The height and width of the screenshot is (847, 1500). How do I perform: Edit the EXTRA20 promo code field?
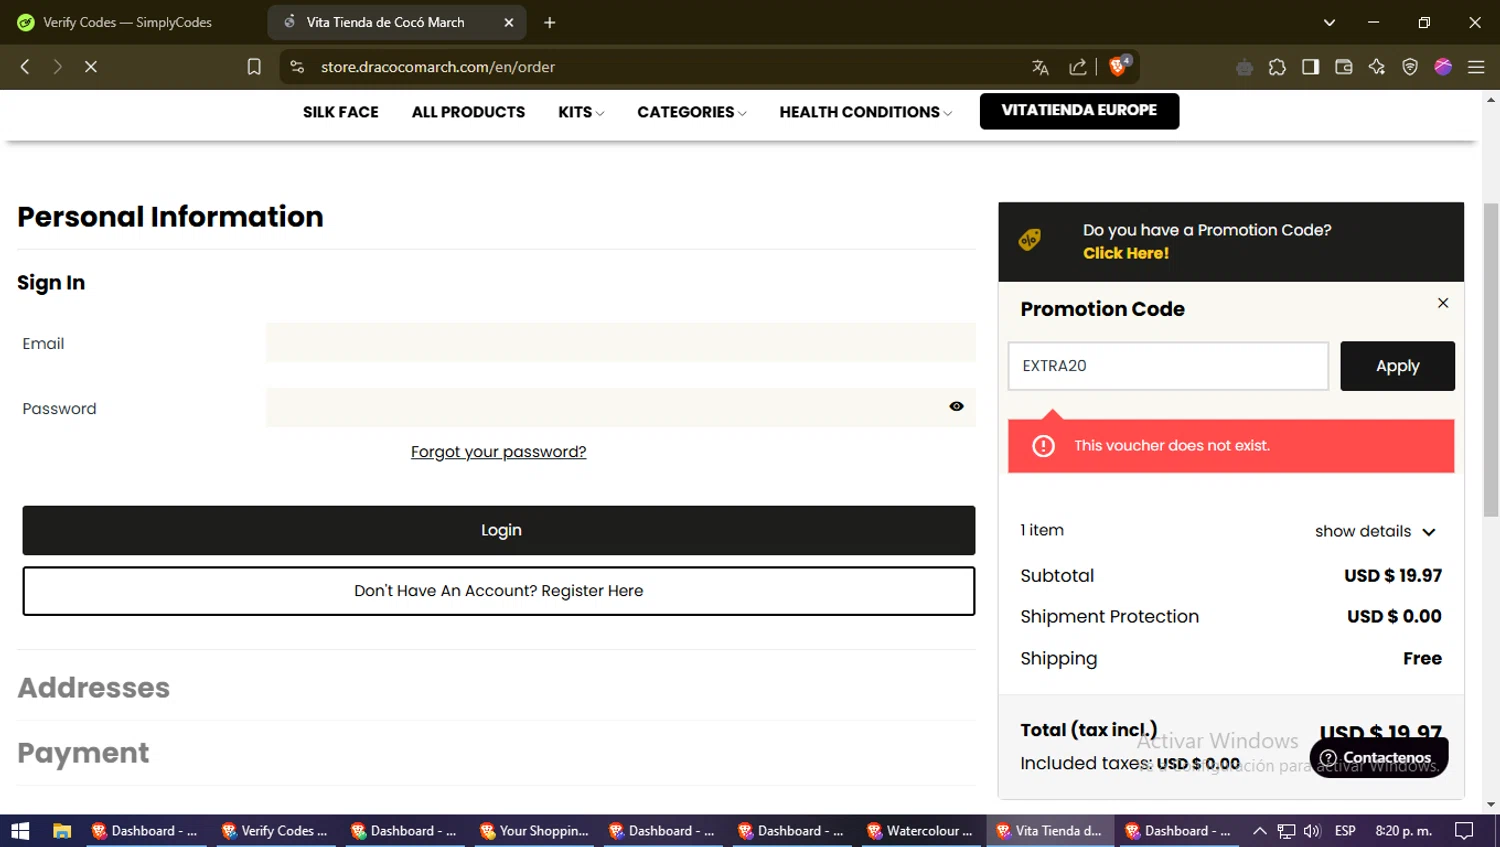pos(1168,366)
